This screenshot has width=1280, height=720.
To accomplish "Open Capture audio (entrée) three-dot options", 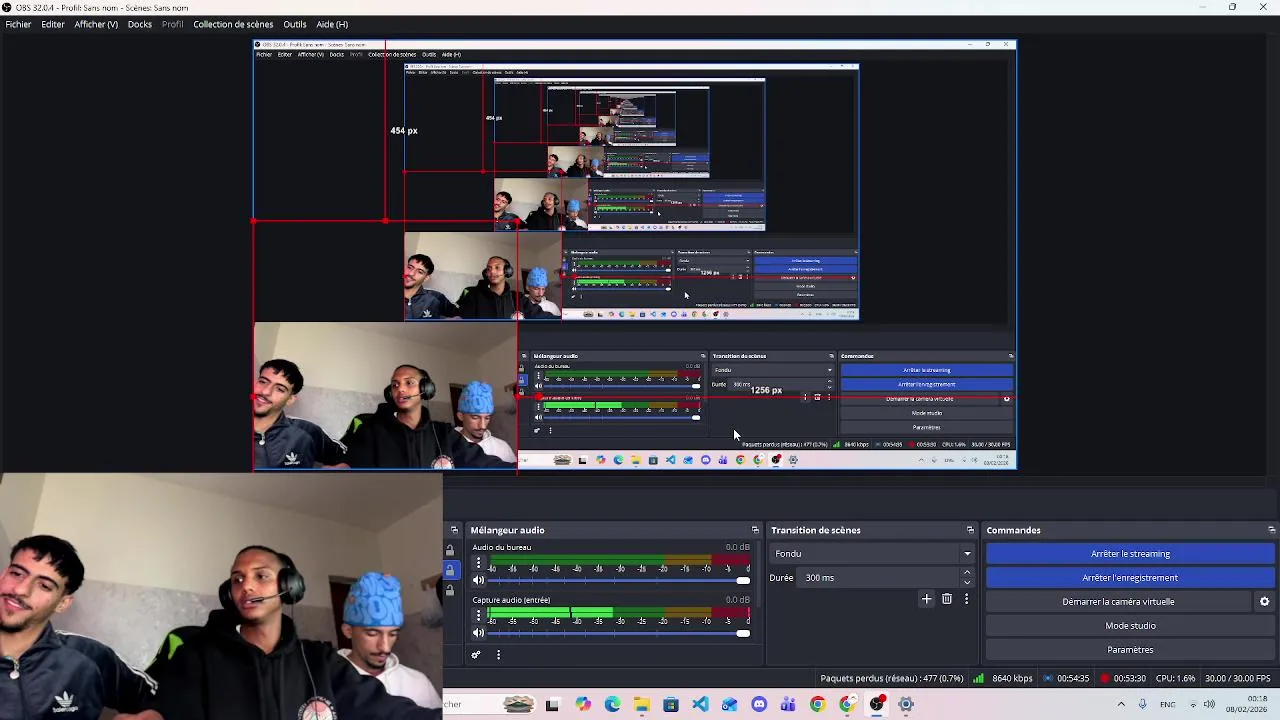I will (x=478, y=616).
